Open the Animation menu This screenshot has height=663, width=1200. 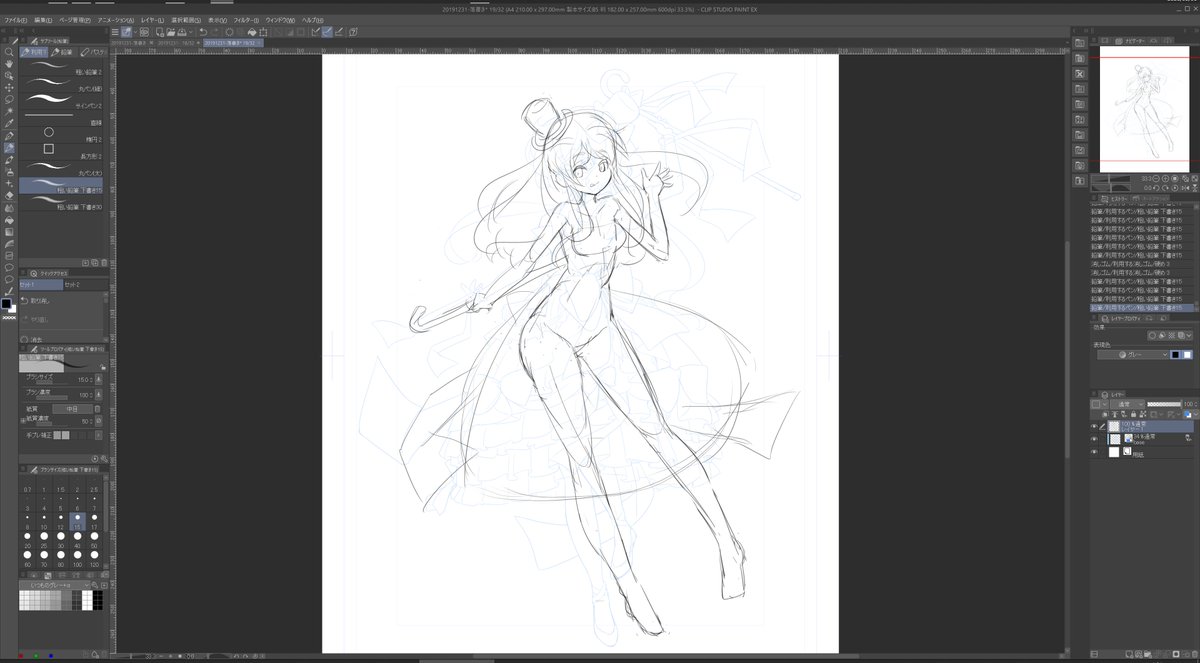click(x=117, y=20)
